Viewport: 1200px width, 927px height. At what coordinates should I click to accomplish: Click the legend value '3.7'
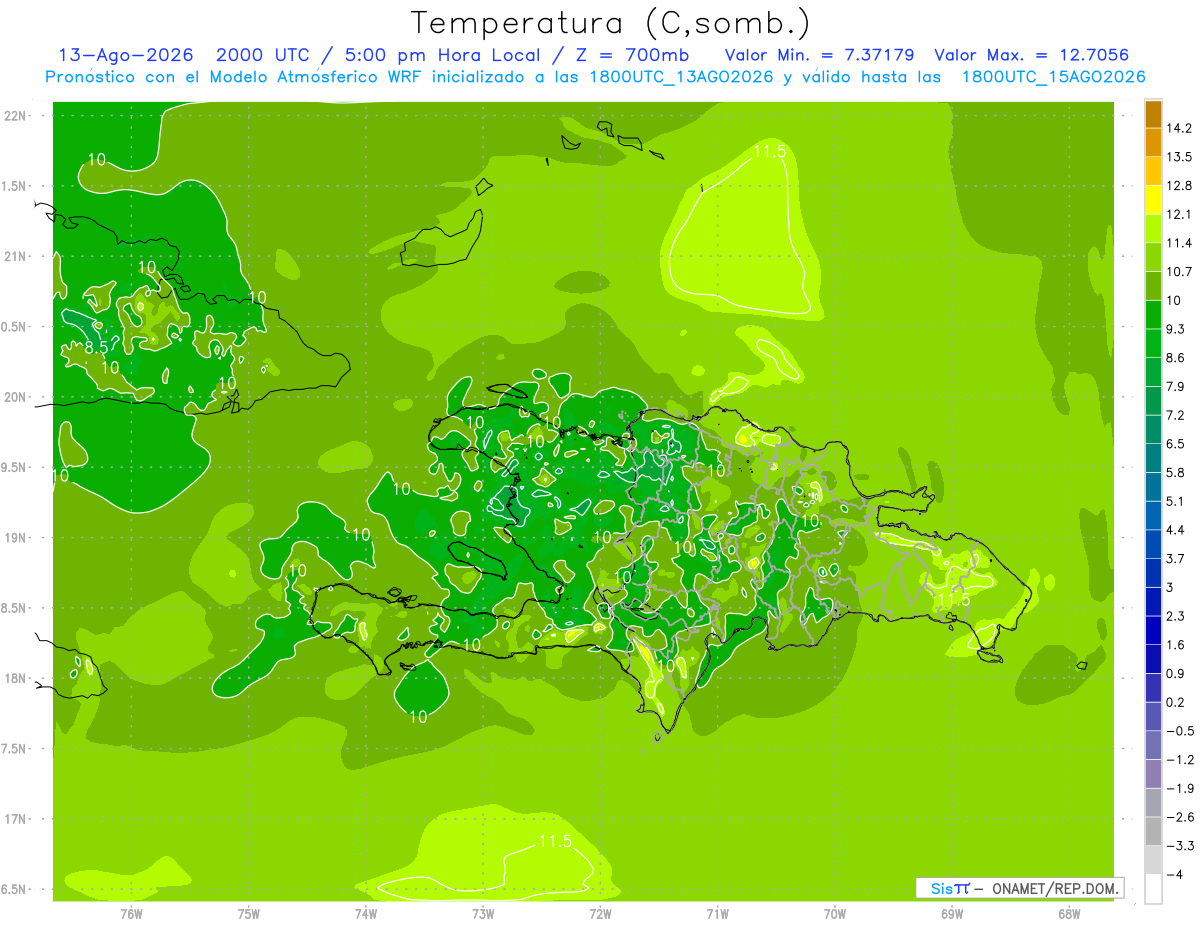tap(1175, 558)
